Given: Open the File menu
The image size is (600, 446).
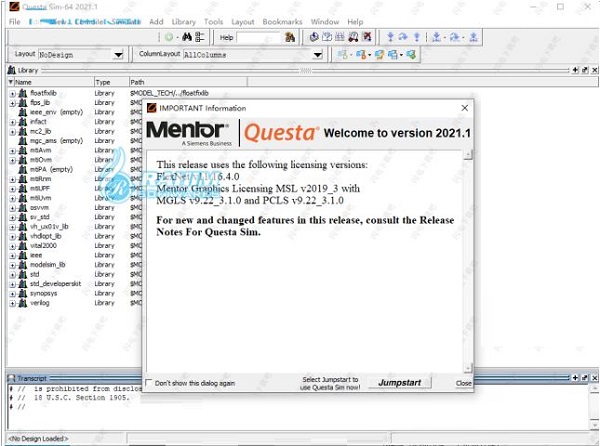Looking at the screenshot, I should (15, 22).
